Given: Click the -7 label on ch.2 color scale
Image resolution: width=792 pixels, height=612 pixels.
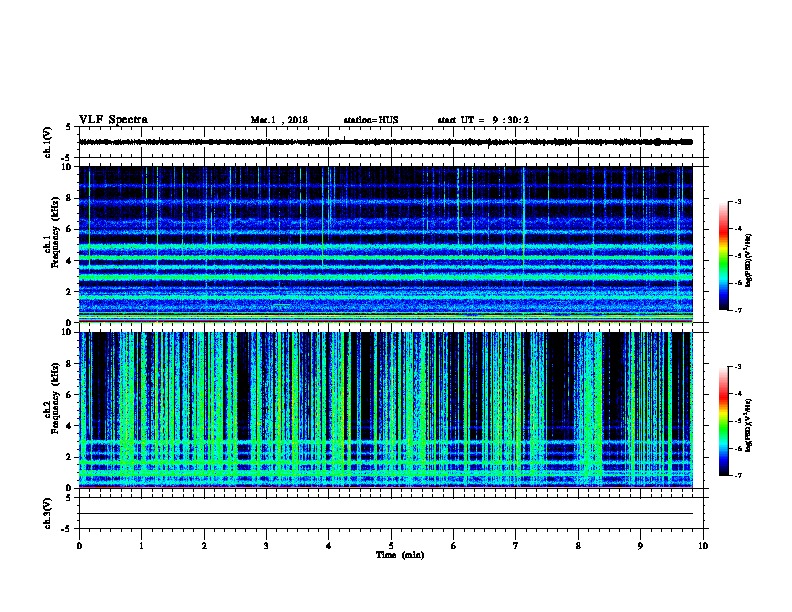Looking at the screenshot, I should (x=737, y=475).
